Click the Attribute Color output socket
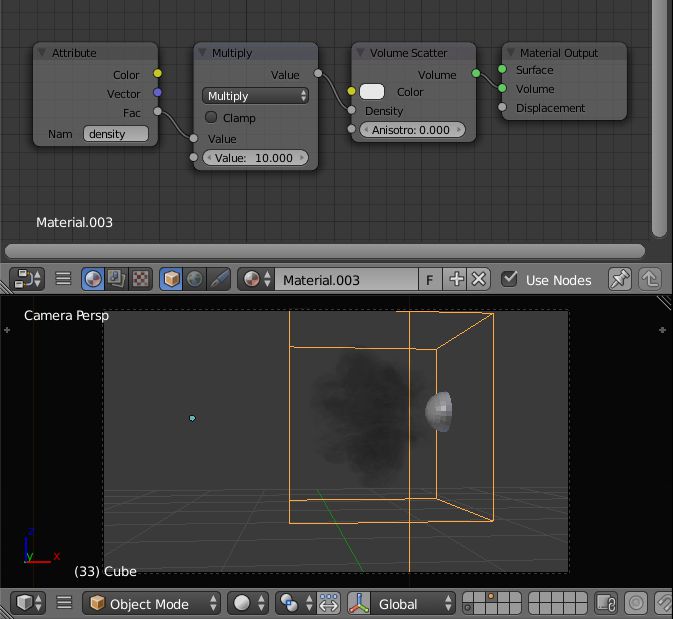The width and height of the screenshot is (673, 619). (x=158, y=73)
